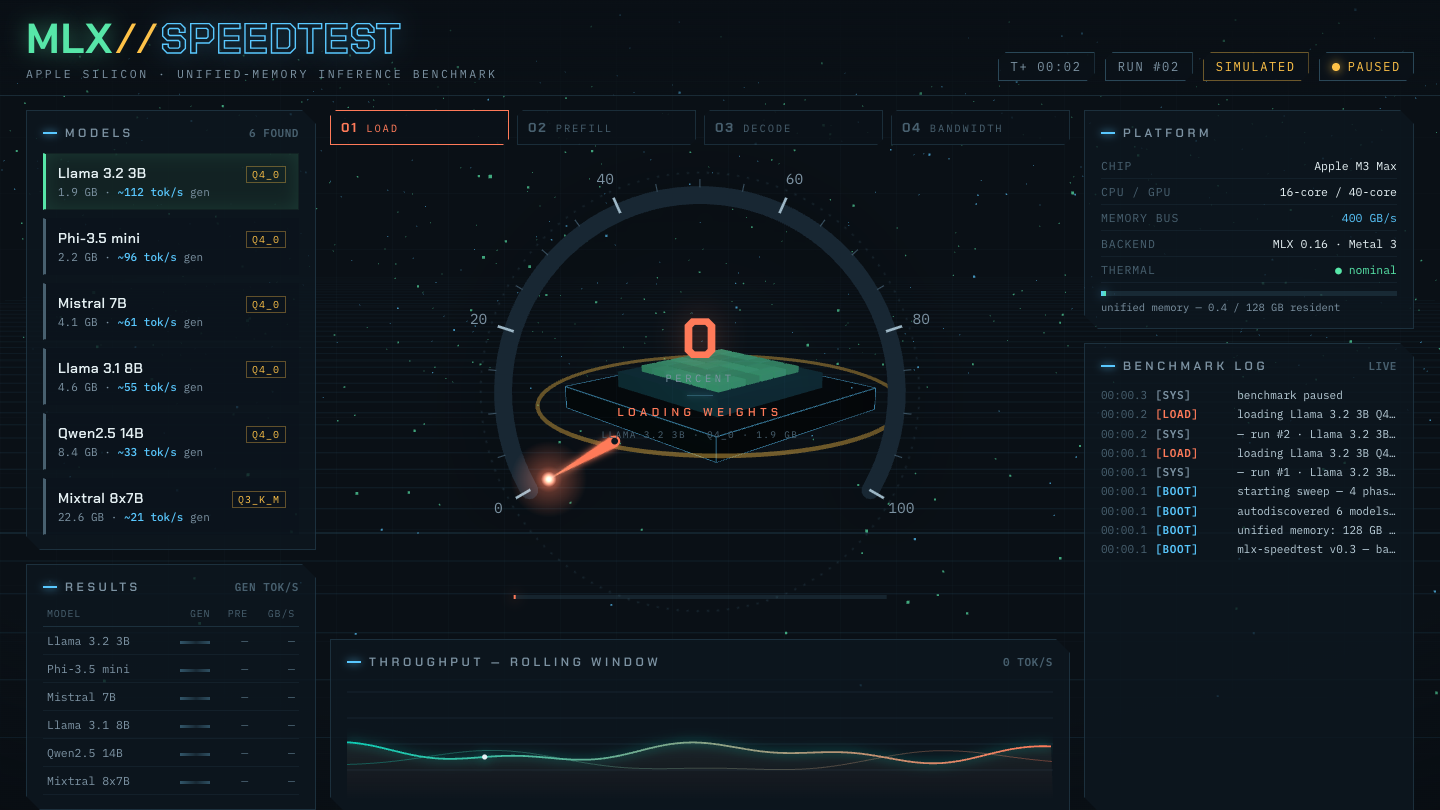Select the Qwen2.5 14B model card
This screenshot has height=810, width=1440.
point(171,441)
